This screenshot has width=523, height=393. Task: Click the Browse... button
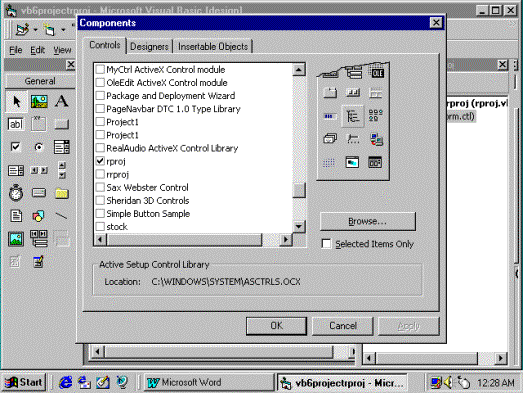coord(368,221)
